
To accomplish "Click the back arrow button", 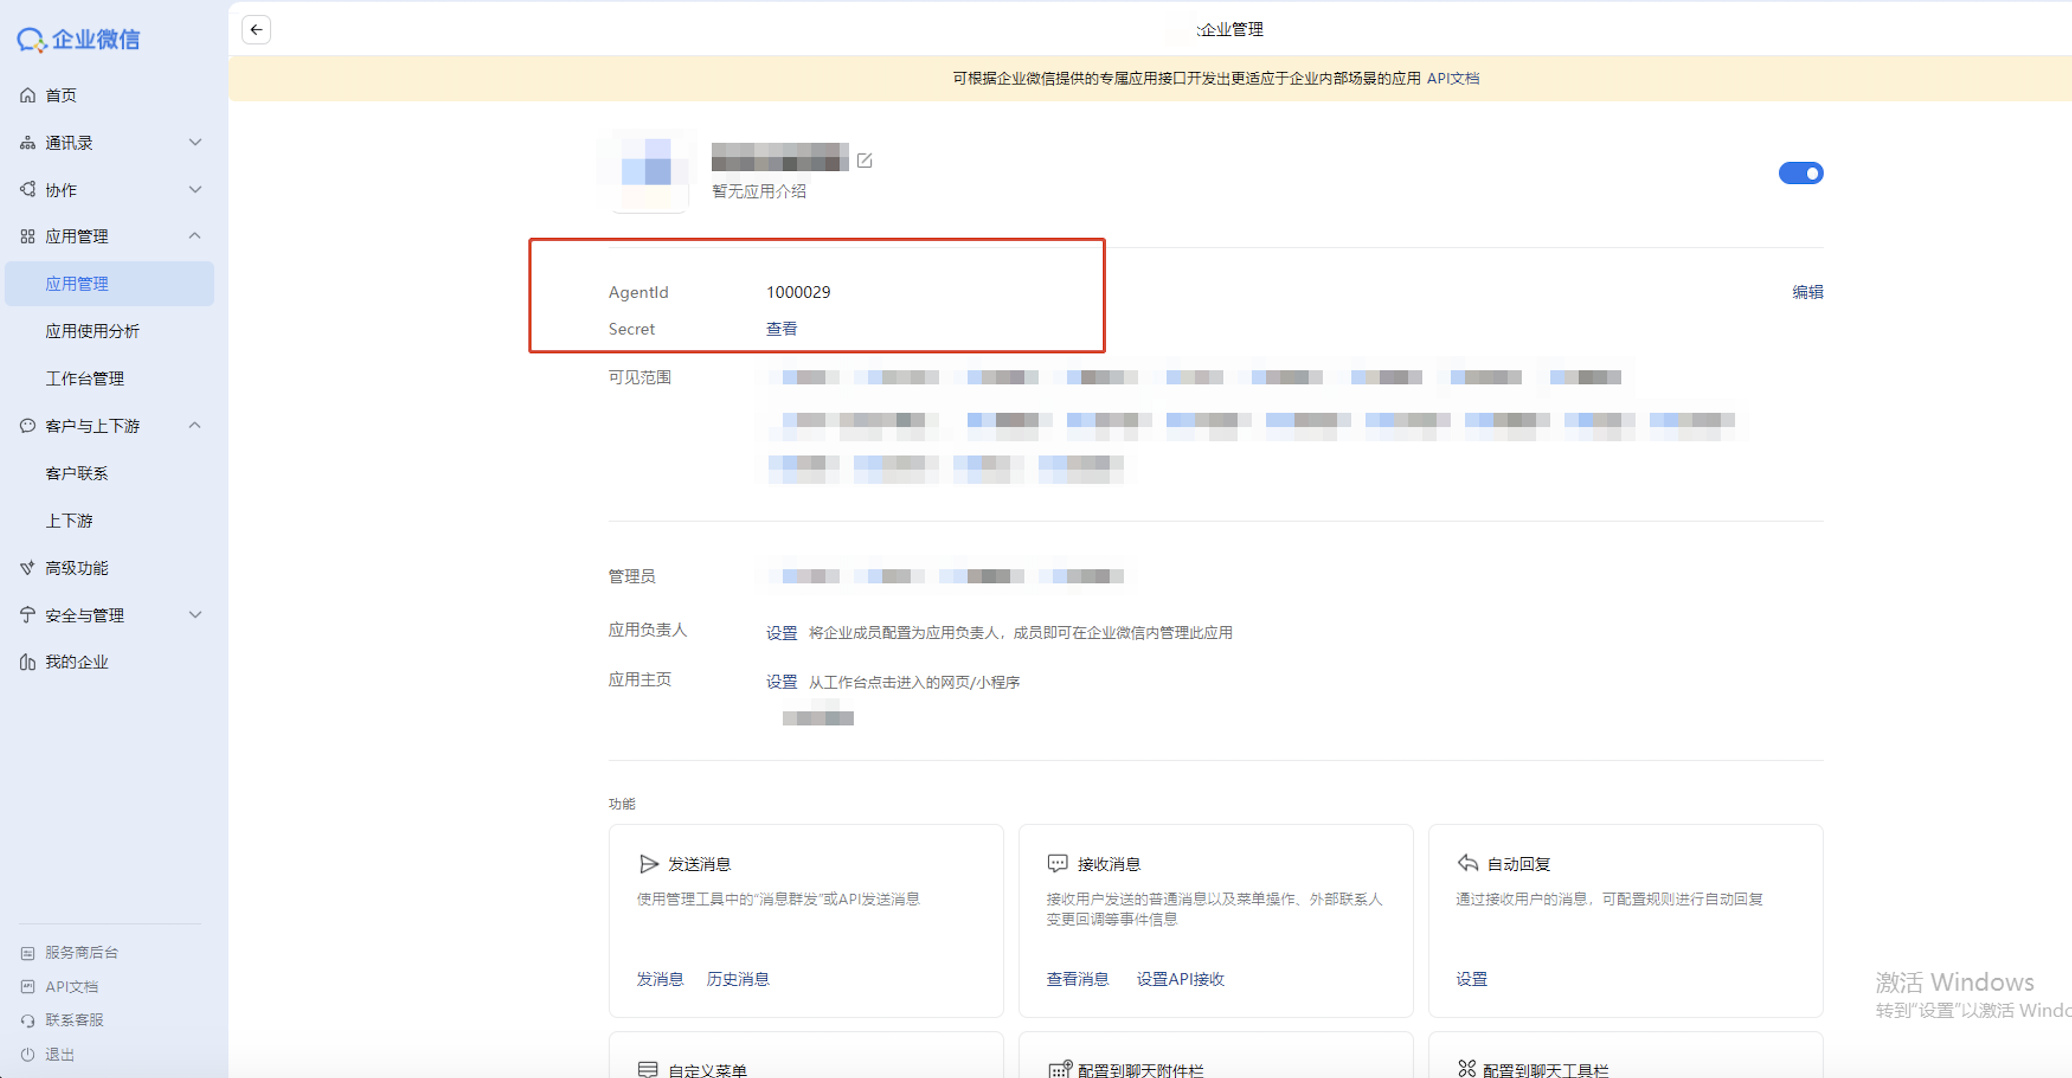I will click(x=256, y=30).
